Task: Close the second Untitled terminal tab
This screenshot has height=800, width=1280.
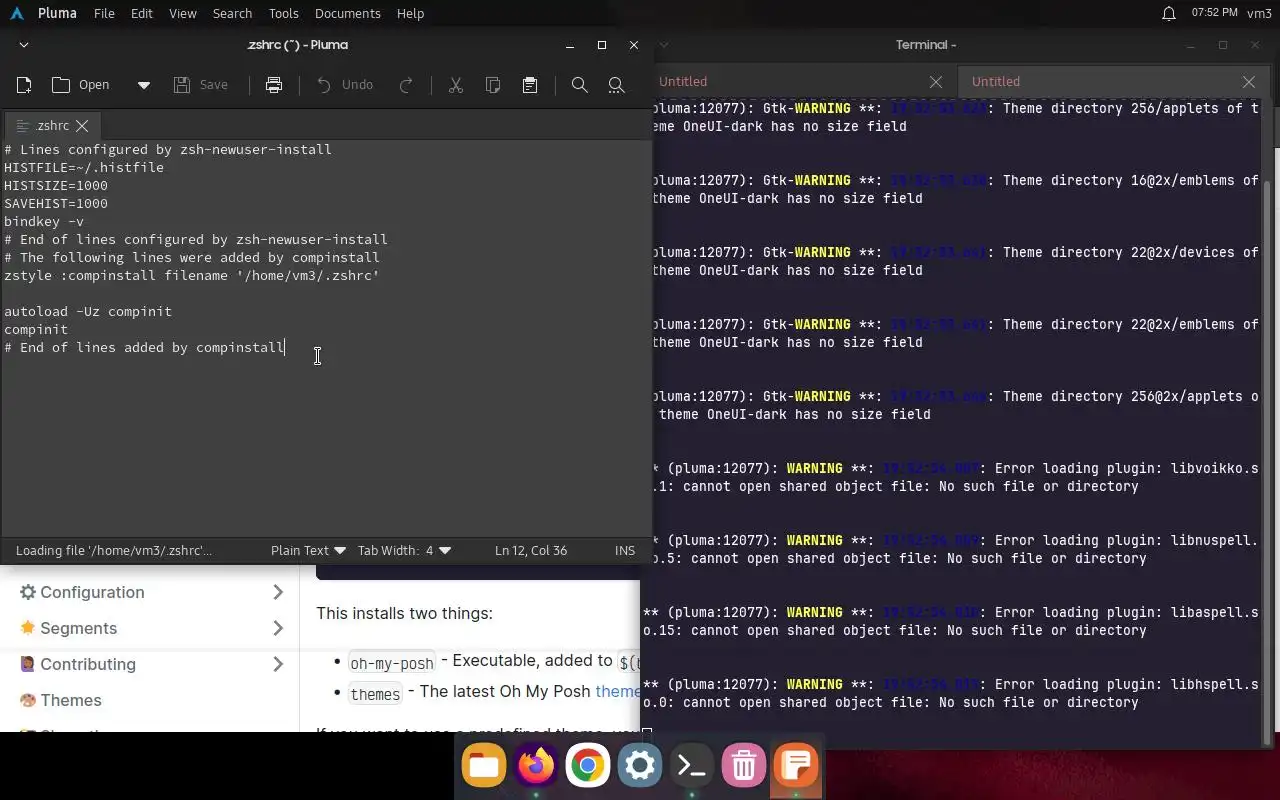Action: (1249, 82)
